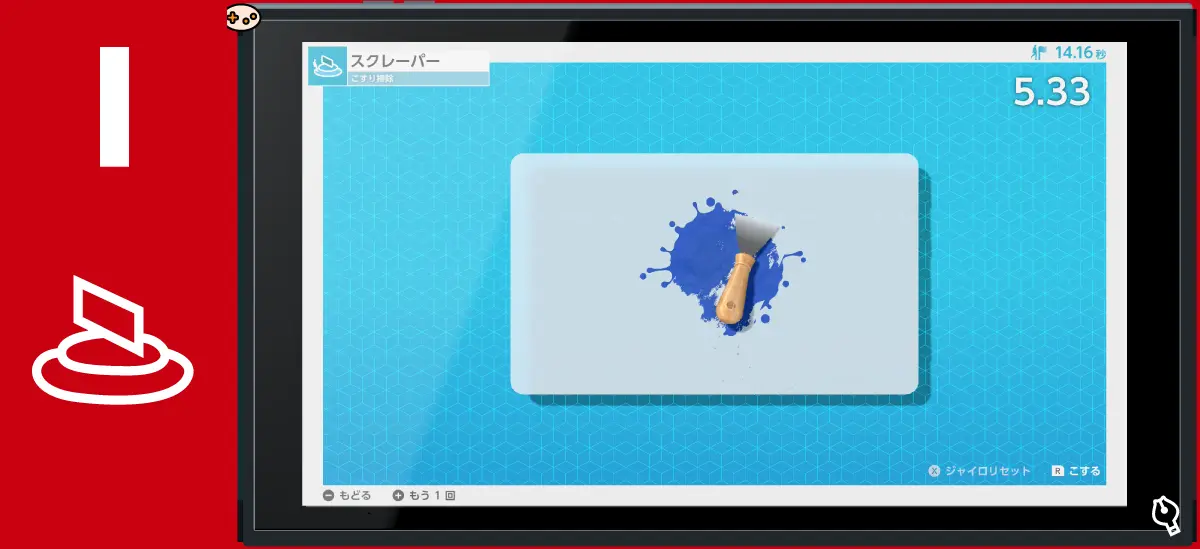
Task: Click the R button icon beside こする
Action: click(x=1057, y=471)
